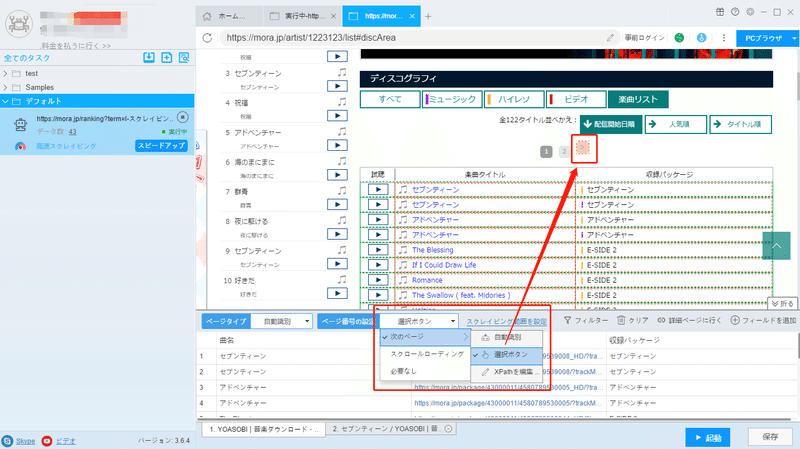Select the ミュージック discography filter
The height and width of the screenshot is (449, 800).
(x=452, y=99)
